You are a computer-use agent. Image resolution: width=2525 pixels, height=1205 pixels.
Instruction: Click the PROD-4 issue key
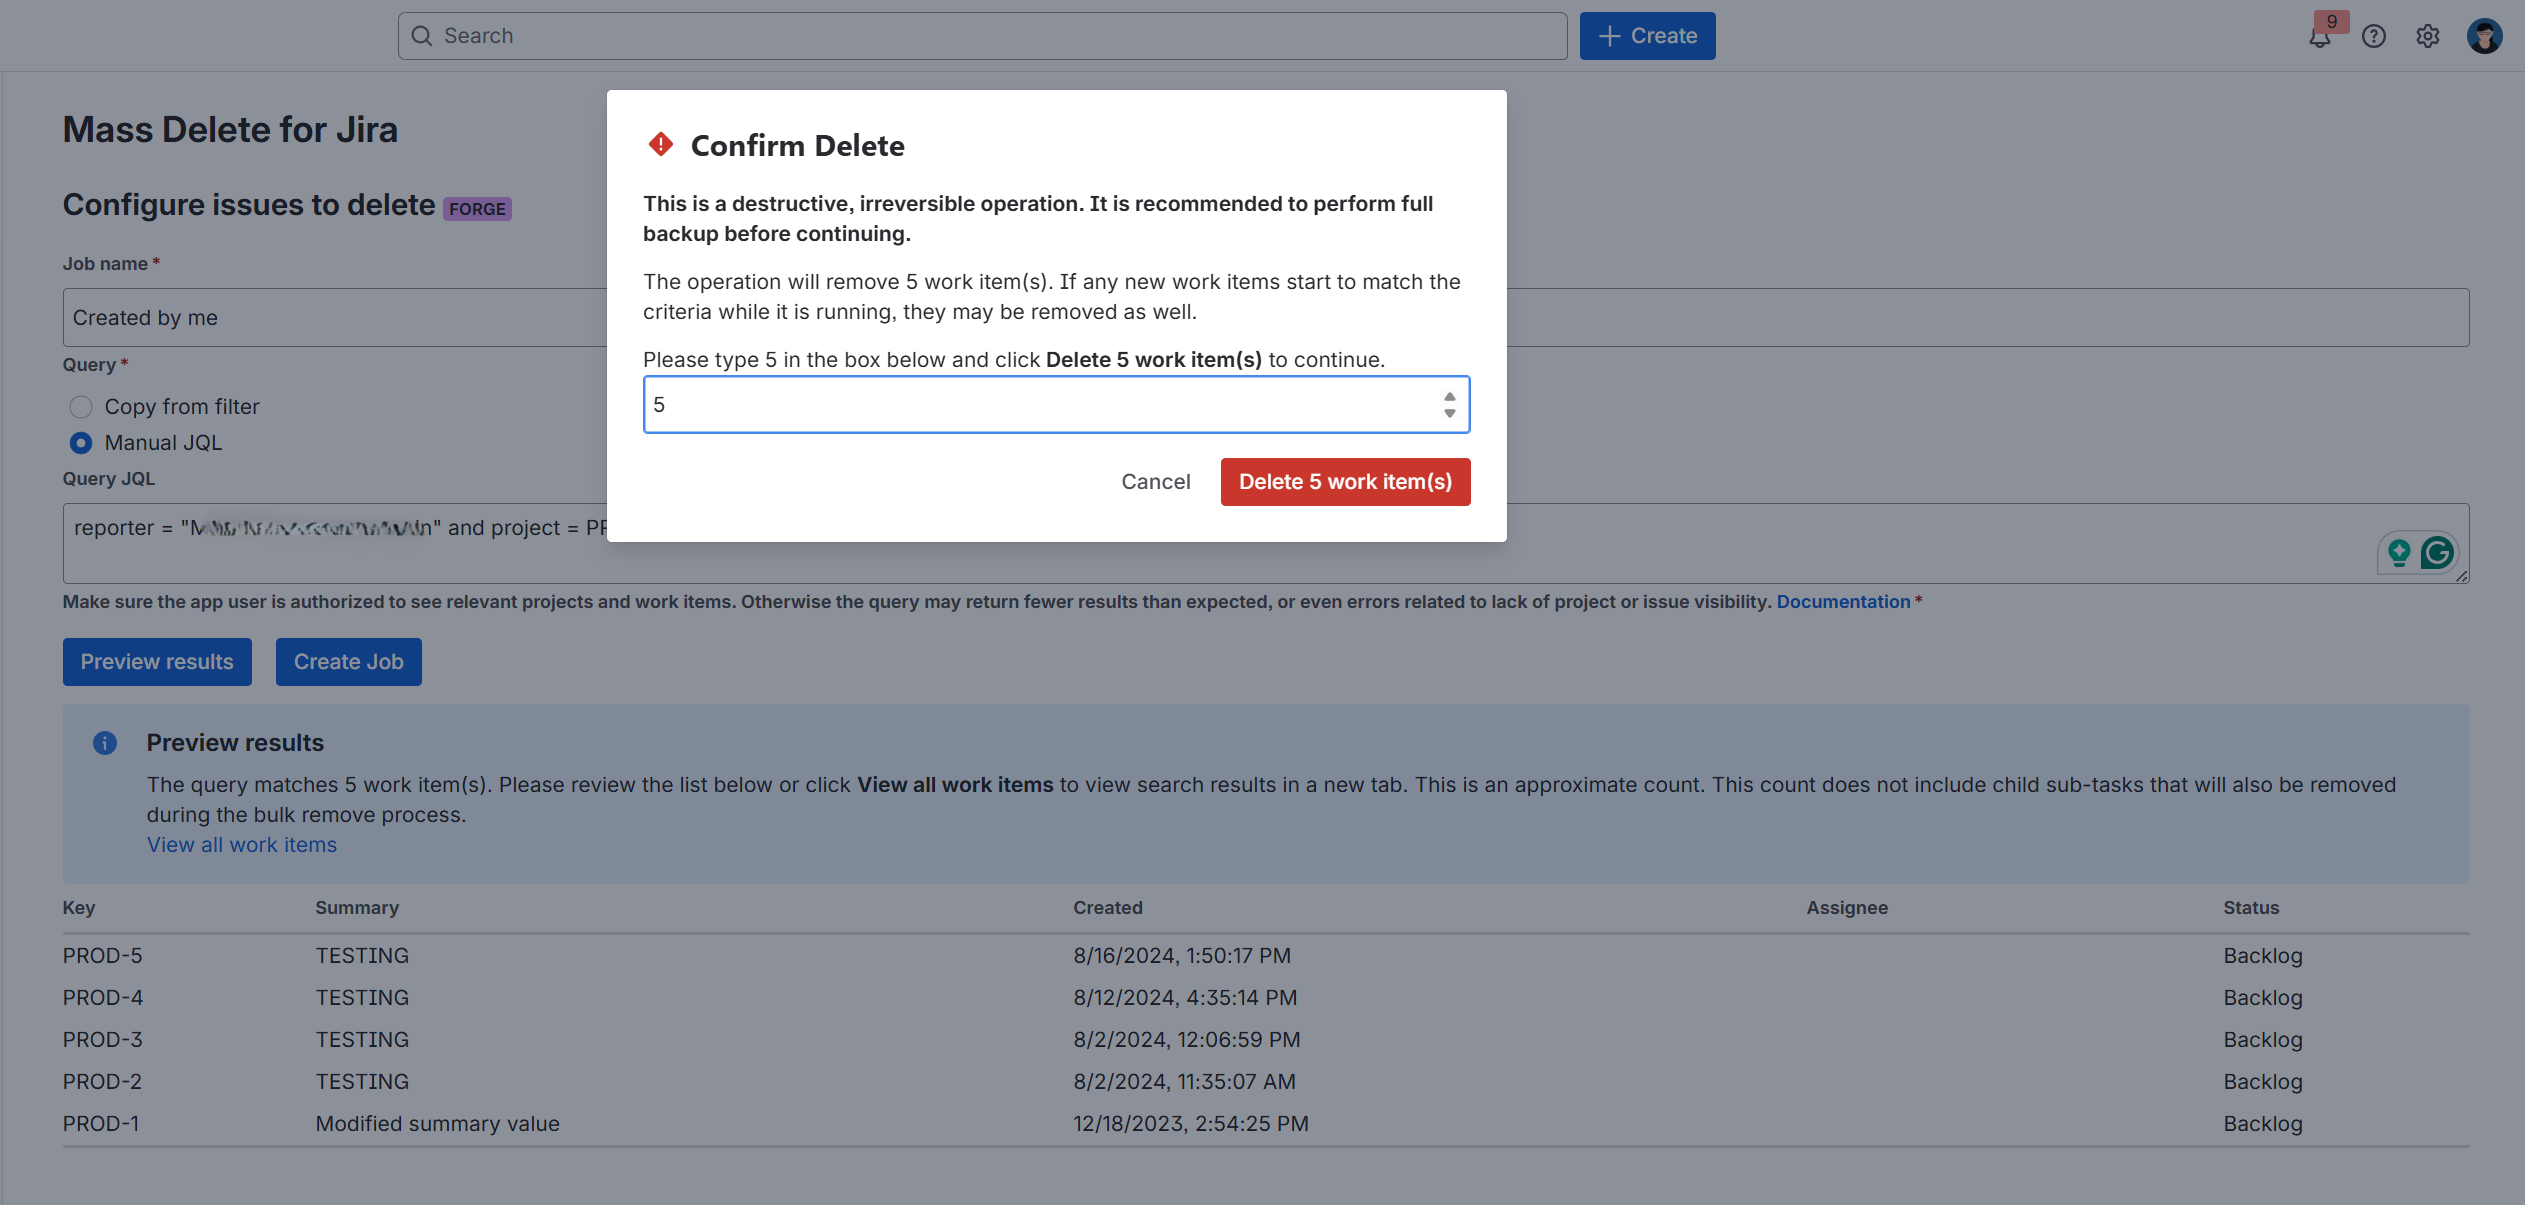point(103,998)
